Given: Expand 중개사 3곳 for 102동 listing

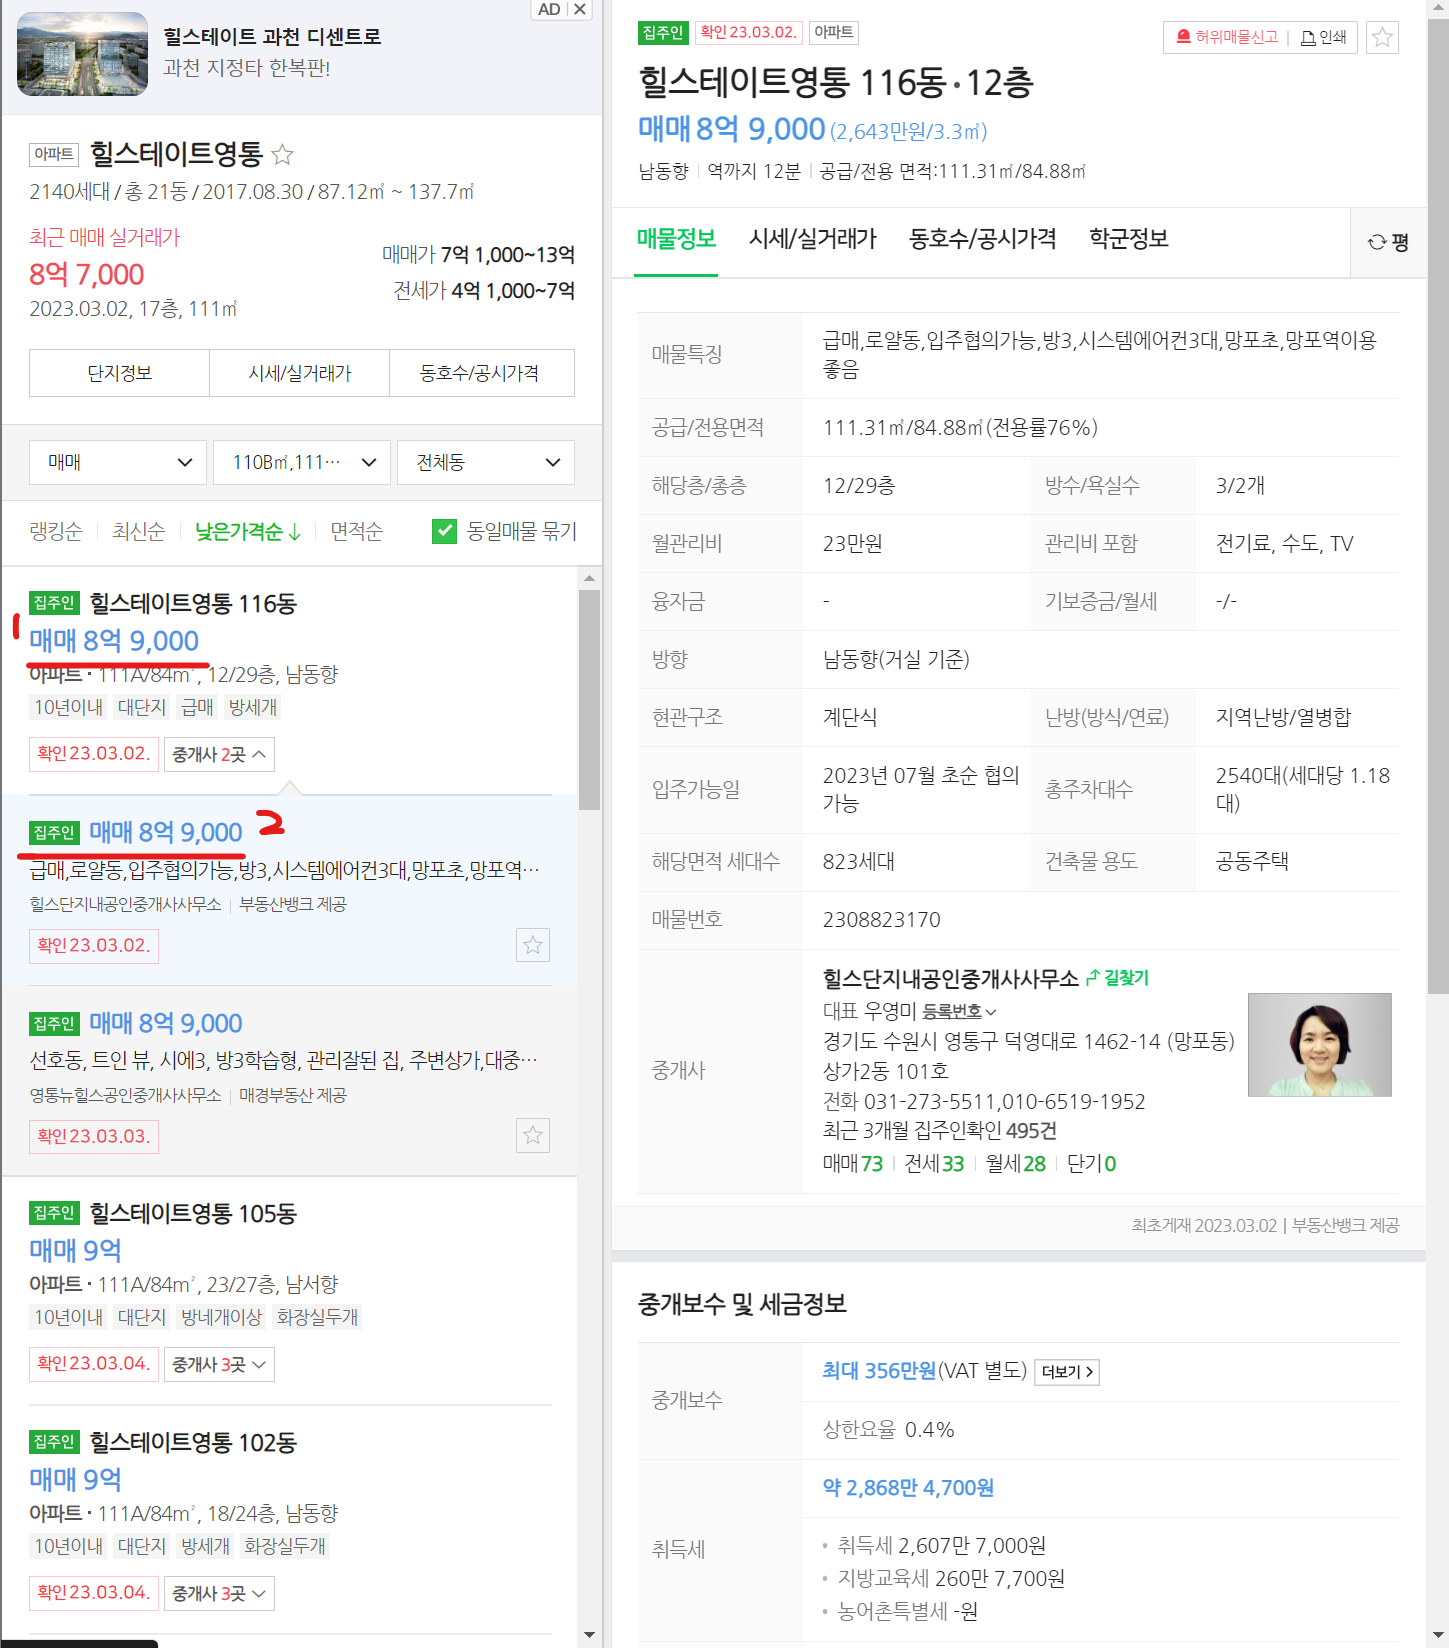Looking at the screenshot, I should [219, 1593].
